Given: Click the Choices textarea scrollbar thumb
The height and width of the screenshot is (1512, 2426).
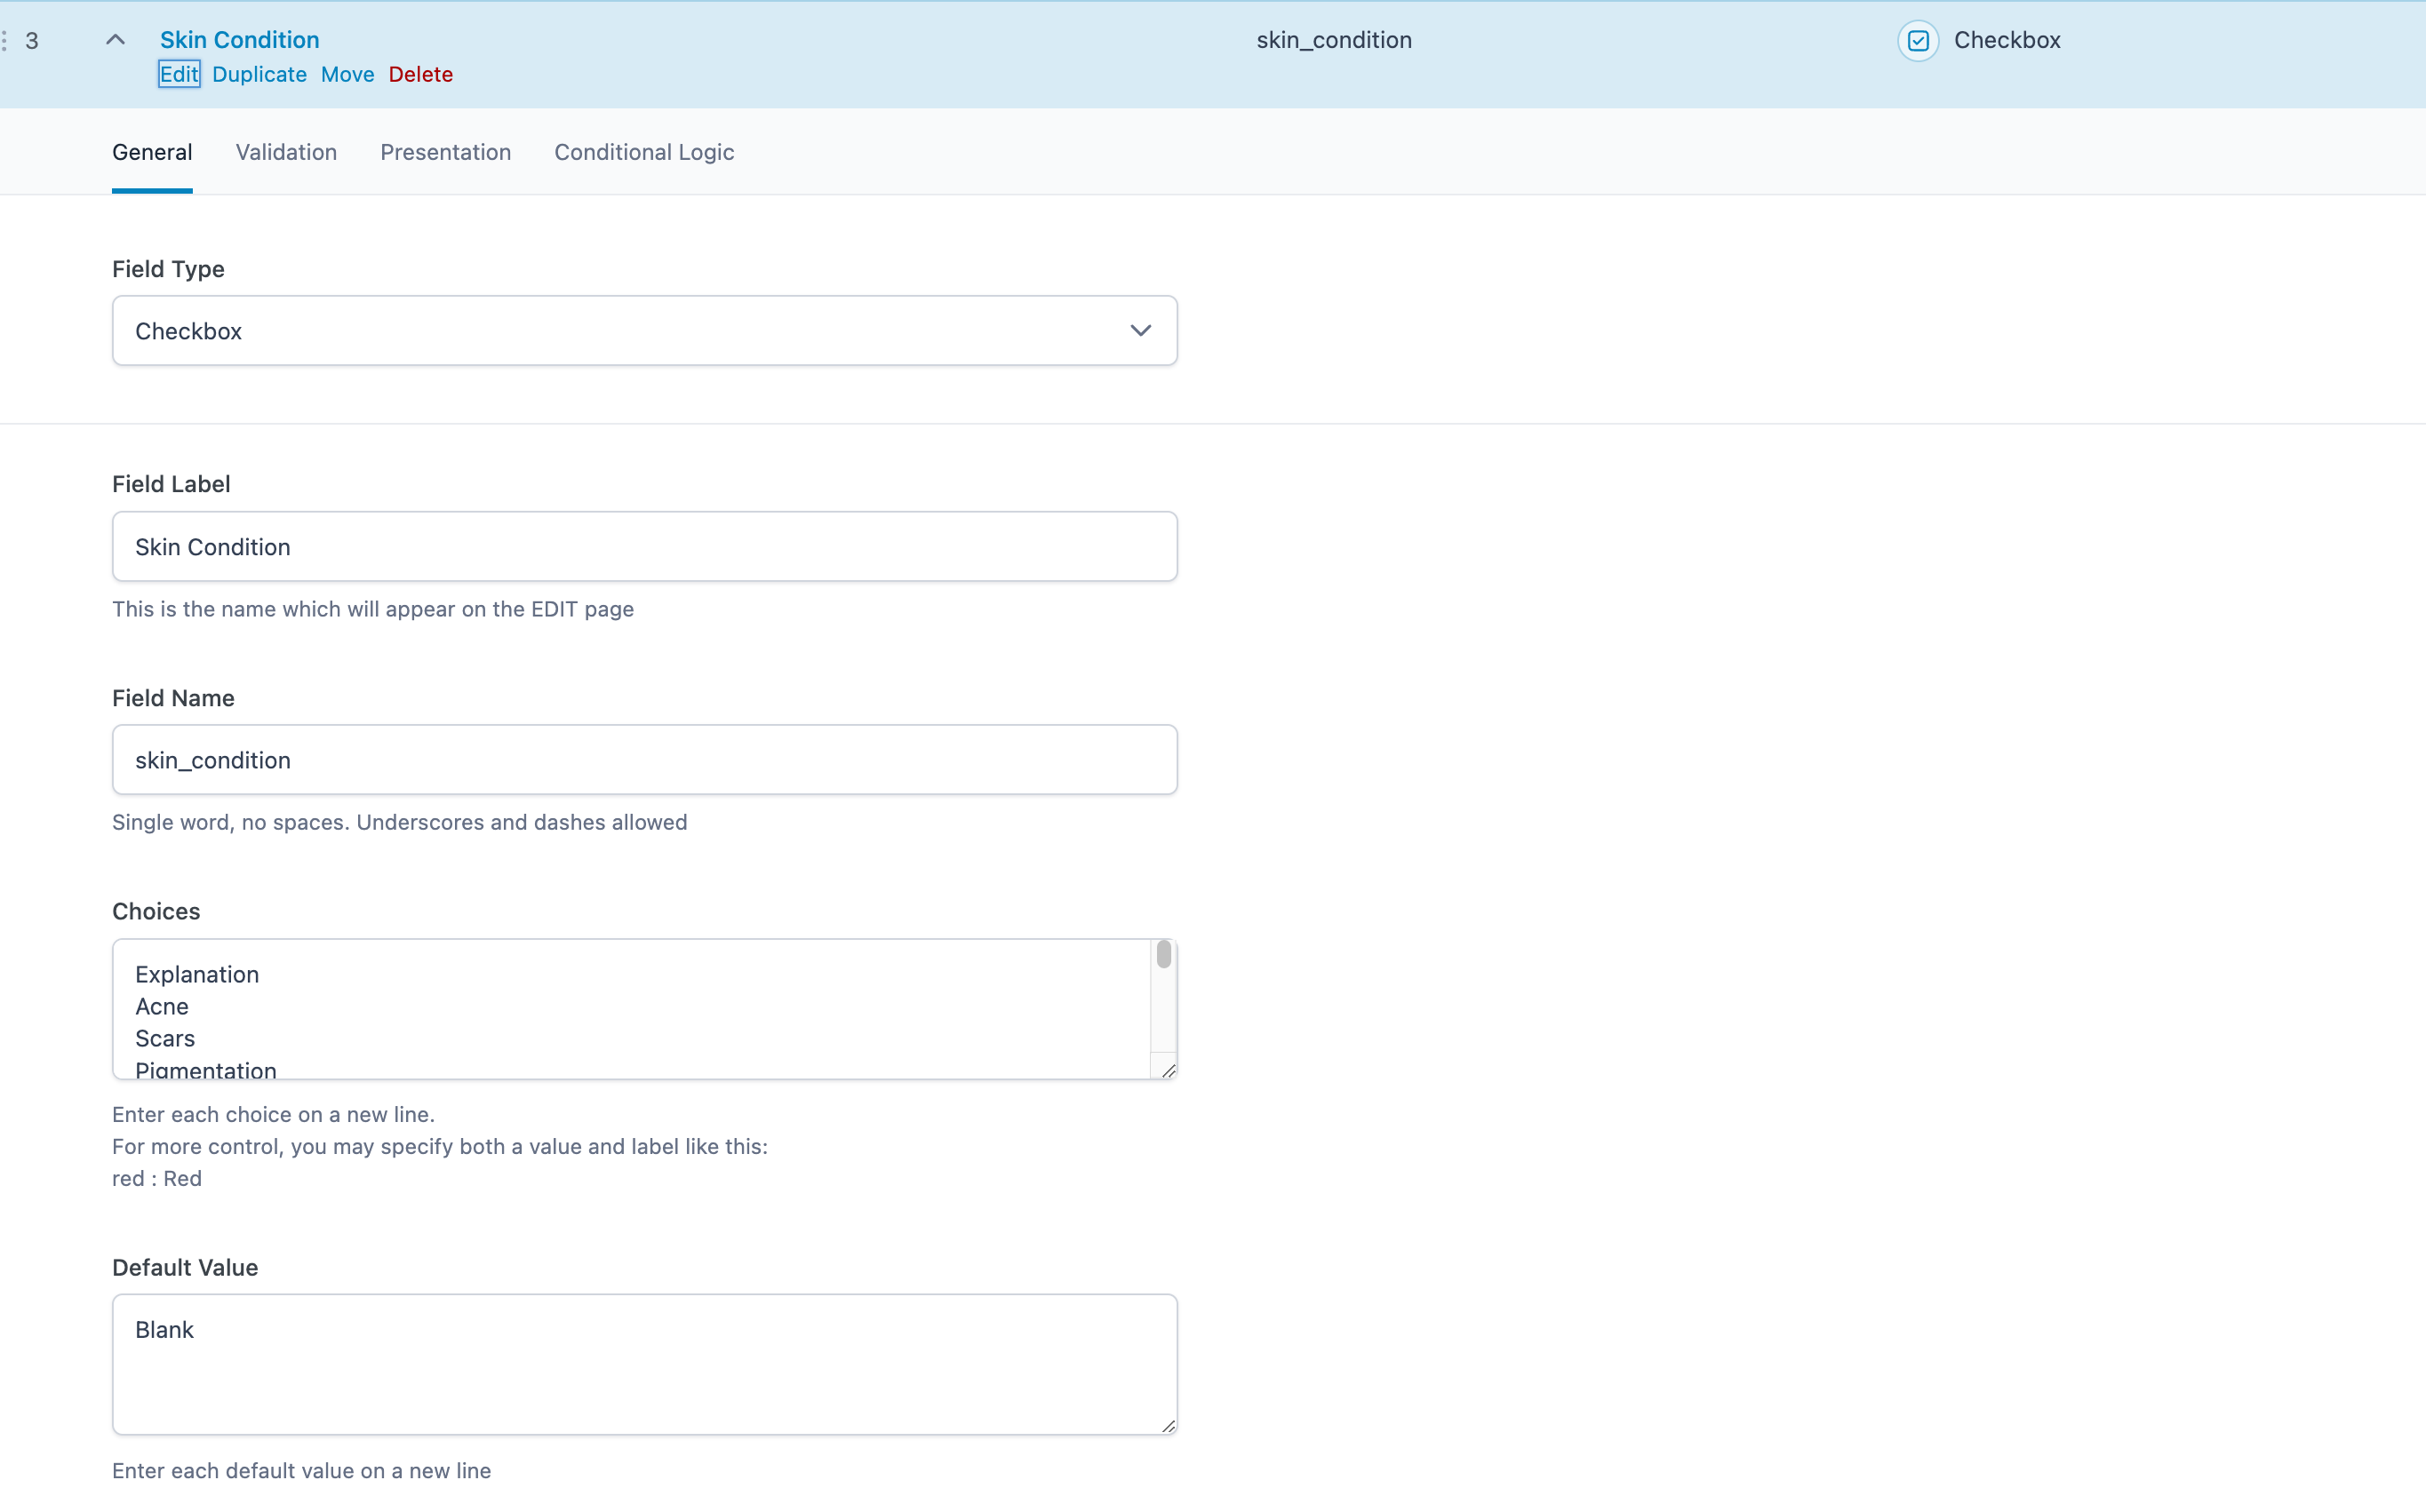Looking at the screenshot, I should click(x=1163, y=955).
